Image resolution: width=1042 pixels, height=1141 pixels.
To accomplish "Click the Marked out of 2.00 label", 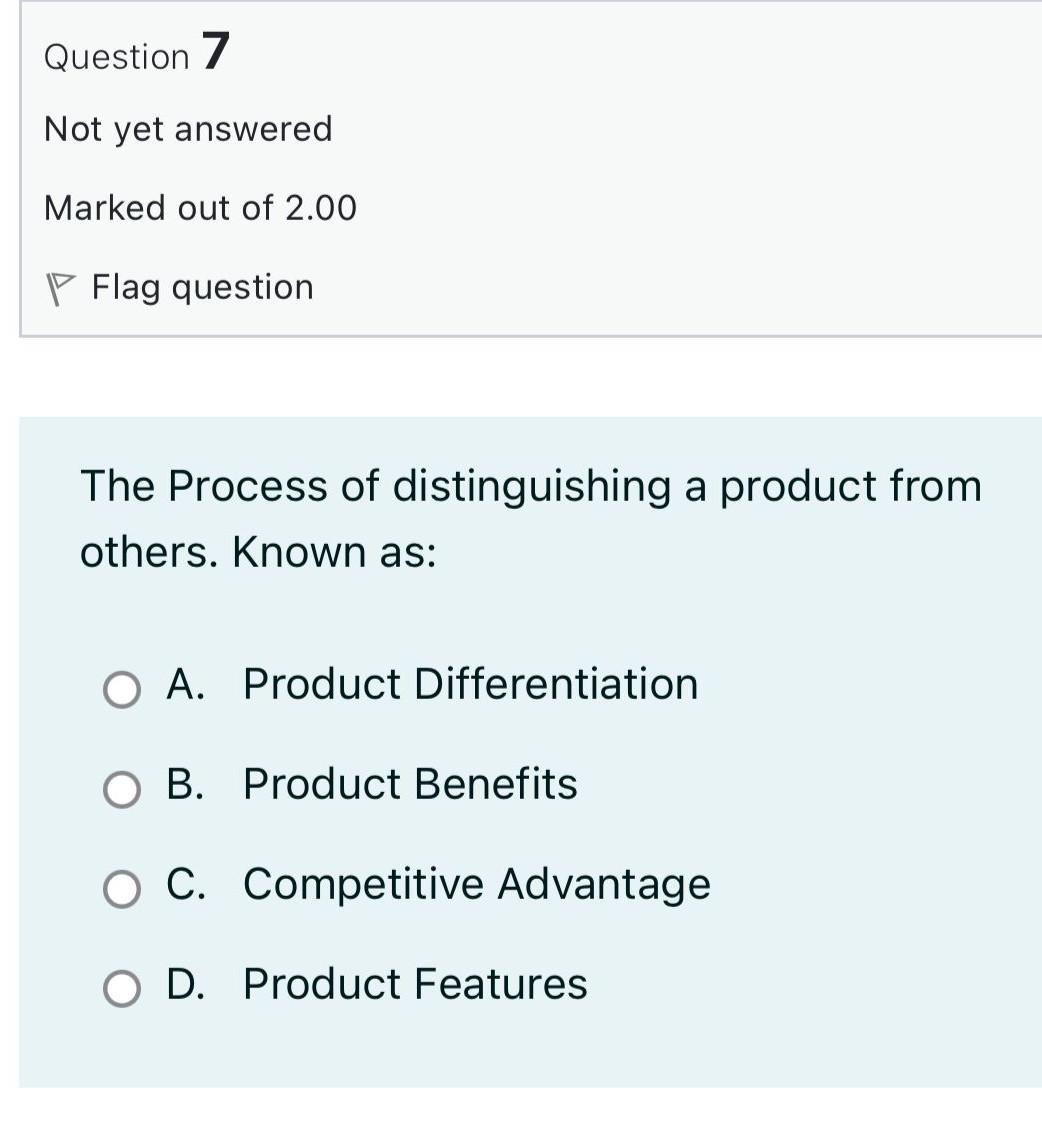I will click(x=199, y=207).
